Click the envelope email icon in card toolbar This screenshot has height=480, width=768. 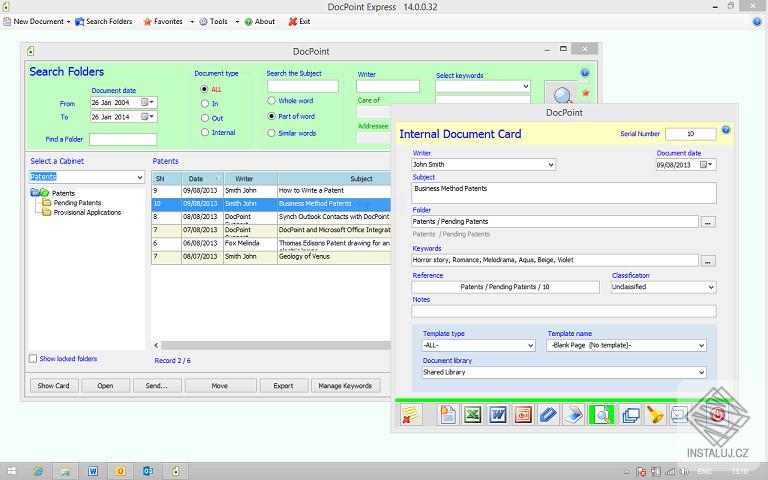[679, 415]
